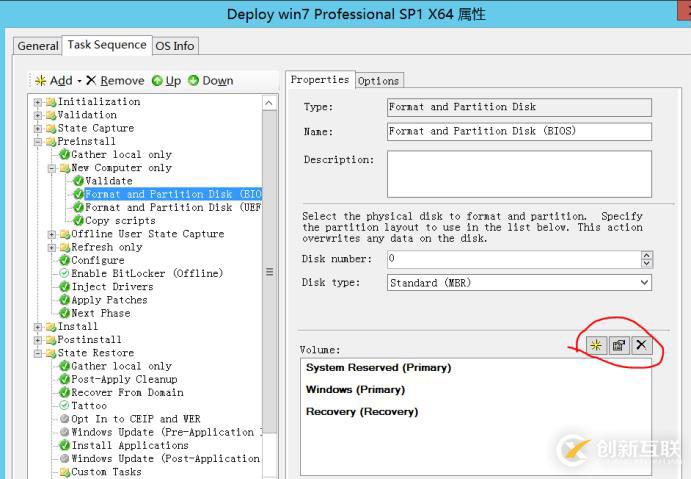Select Gather local only under Preinstall
Screen dimensions: 691x479
(x=121, y=155)
